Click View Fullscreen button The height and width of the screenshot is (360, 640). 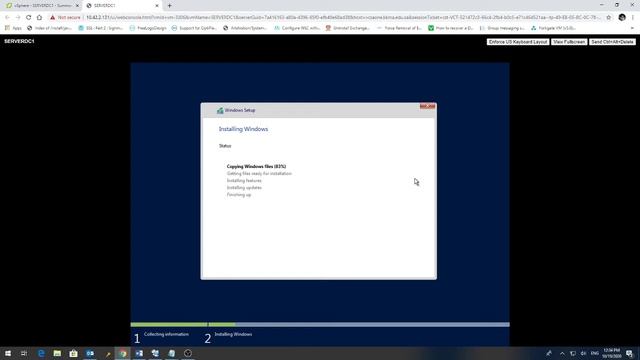pyautogui.click(x=569, y=42)
